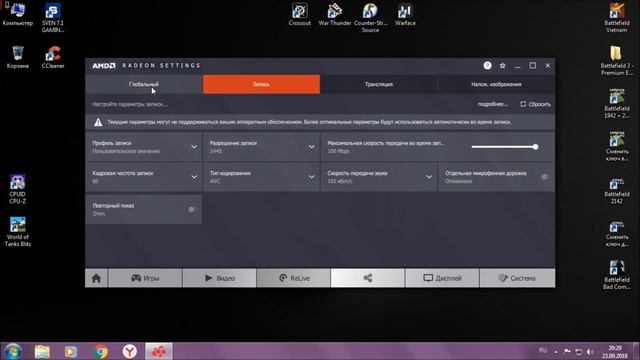The image size is (640, 360).
Task: Click the Radeon Settings taskbar button
Action: 159,351
